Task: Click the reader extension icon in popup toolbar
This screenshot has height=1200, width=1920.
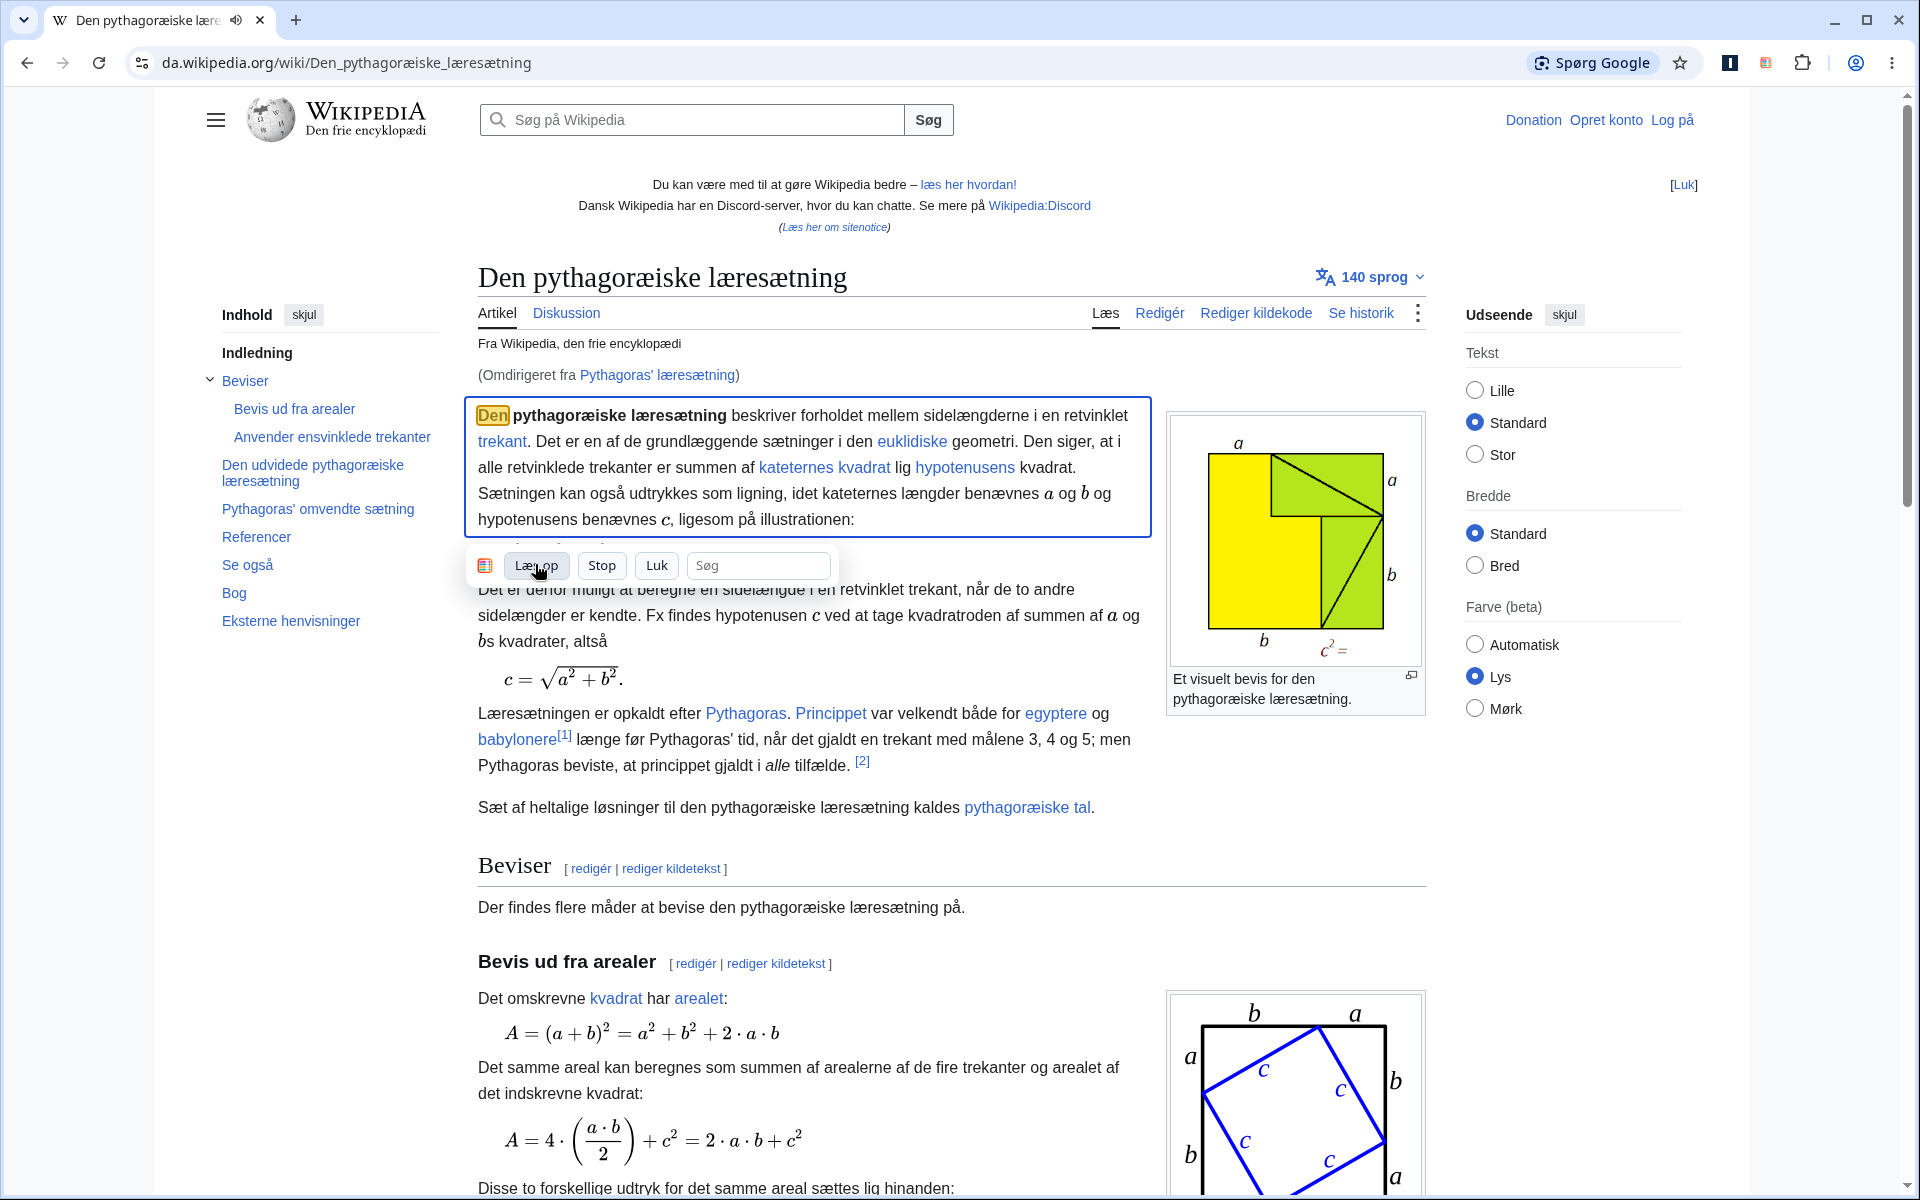Action: 485,566
